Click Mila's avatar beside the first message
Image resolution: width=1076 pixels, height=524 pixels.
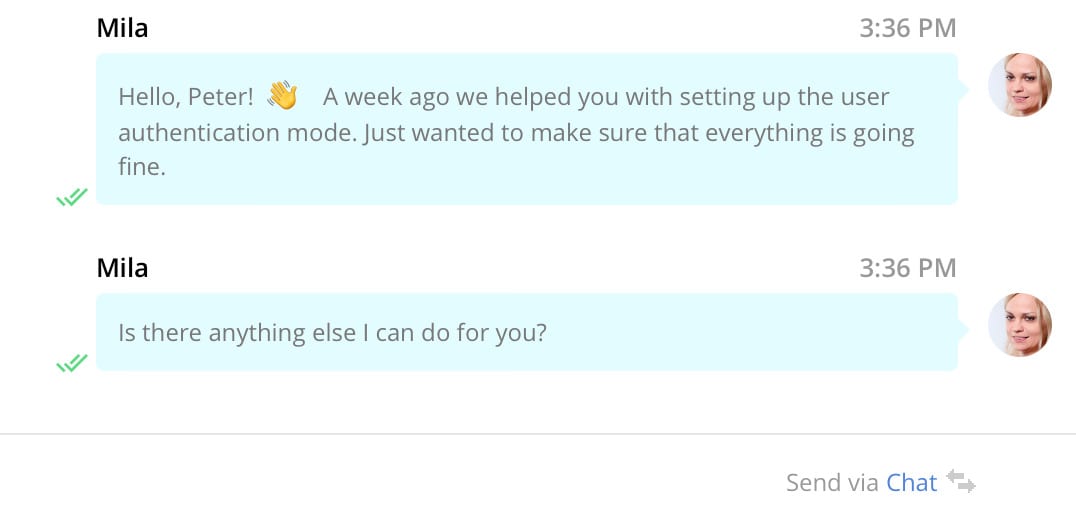pos(1019,85)
